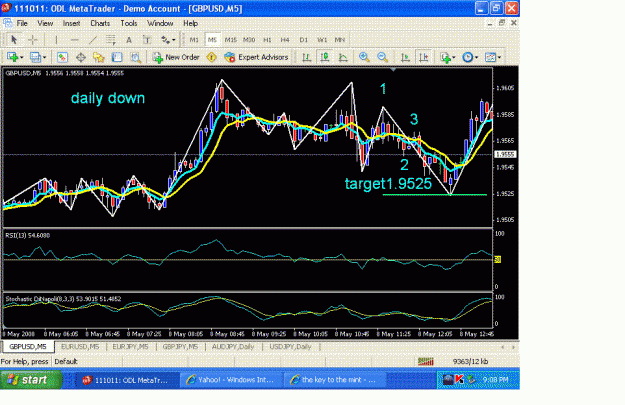
Task: Click the connection status 9363/12 kb
Action: (x=470, y=362)
